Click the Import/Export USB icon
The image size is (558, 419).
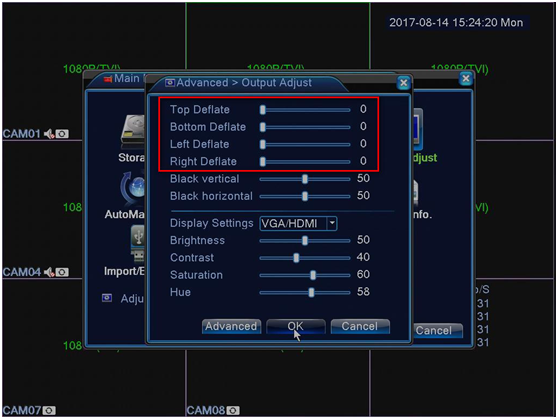click(x=138, y=244)
